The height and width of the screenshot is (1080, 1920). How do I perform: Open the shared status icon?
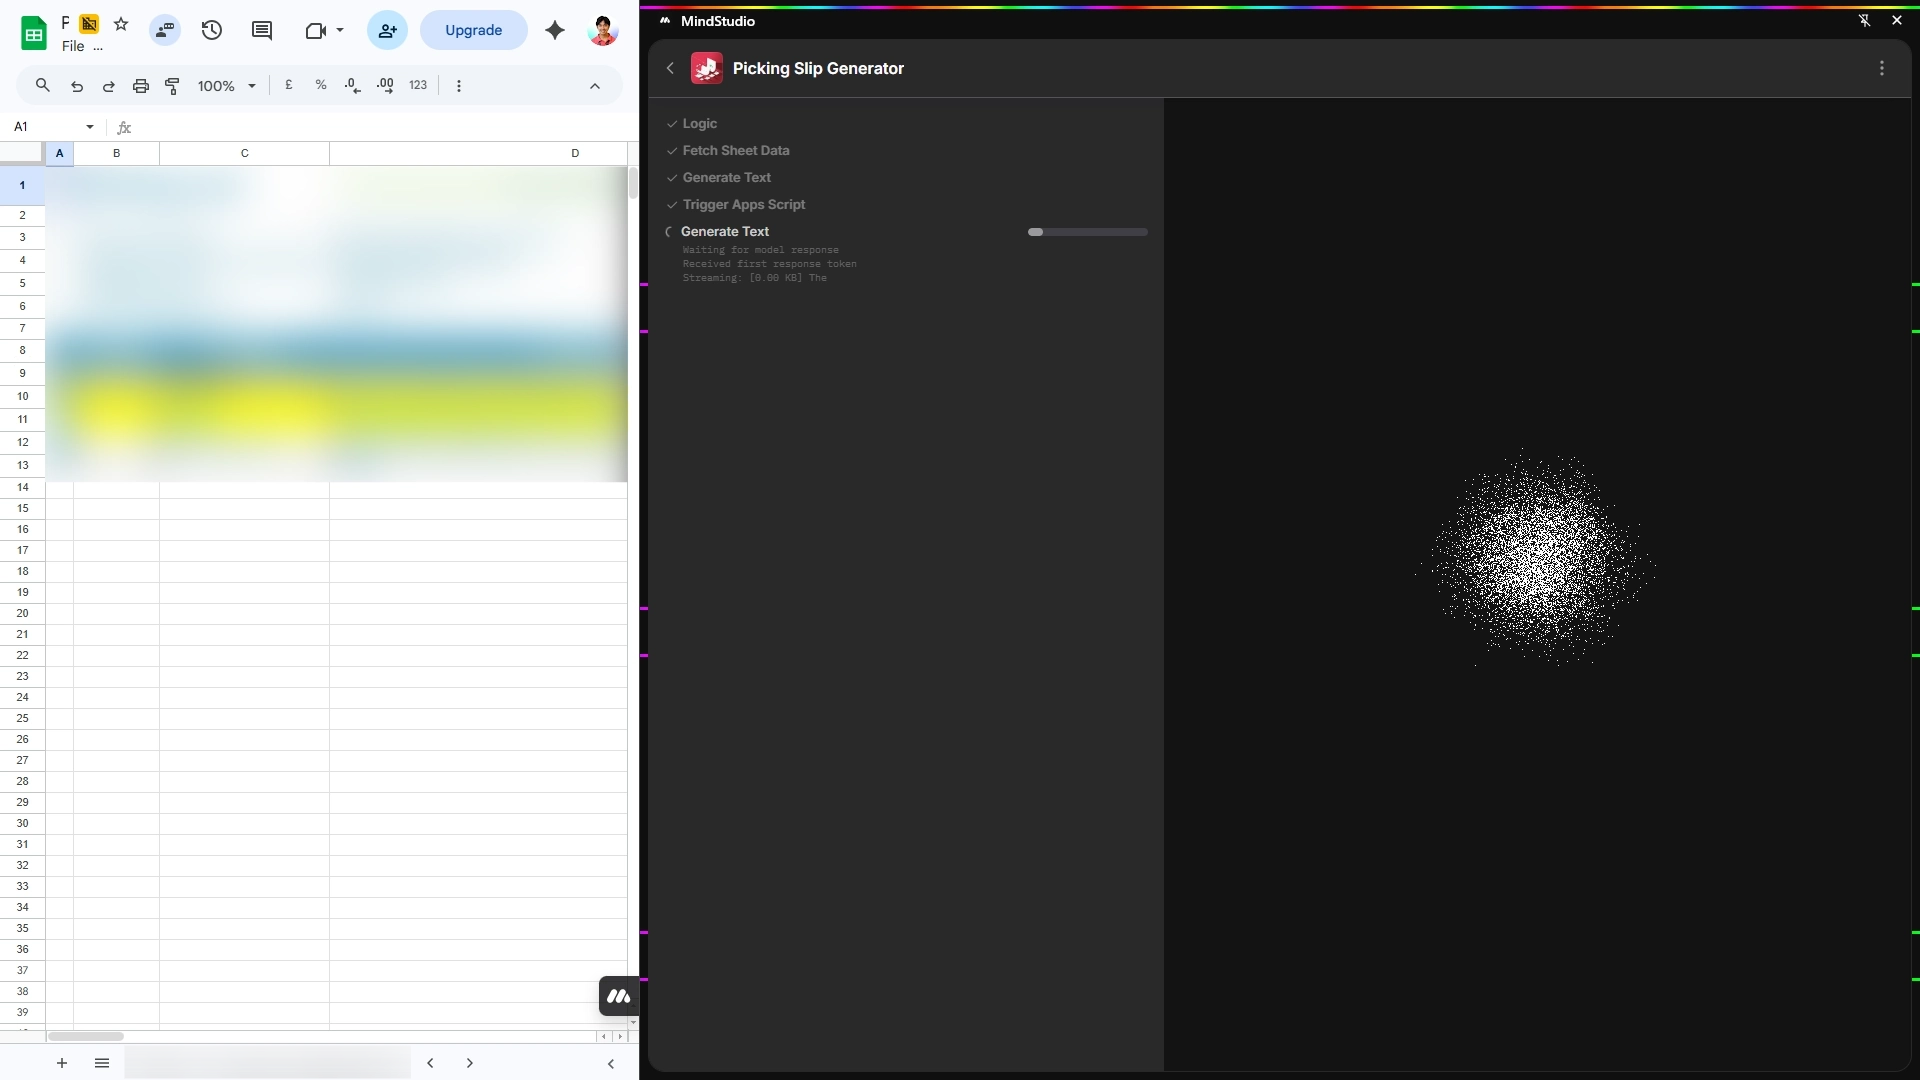pyautogui.click(x=165, y=30)
